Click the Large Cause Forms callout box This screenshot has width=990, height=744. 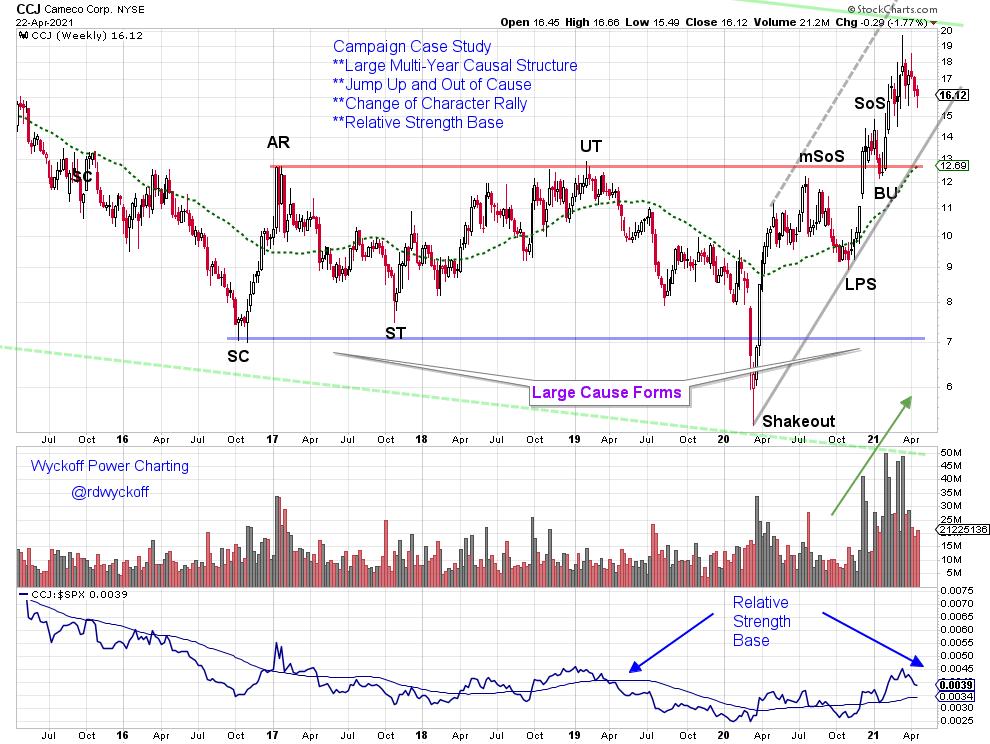[x=607, y=393]
